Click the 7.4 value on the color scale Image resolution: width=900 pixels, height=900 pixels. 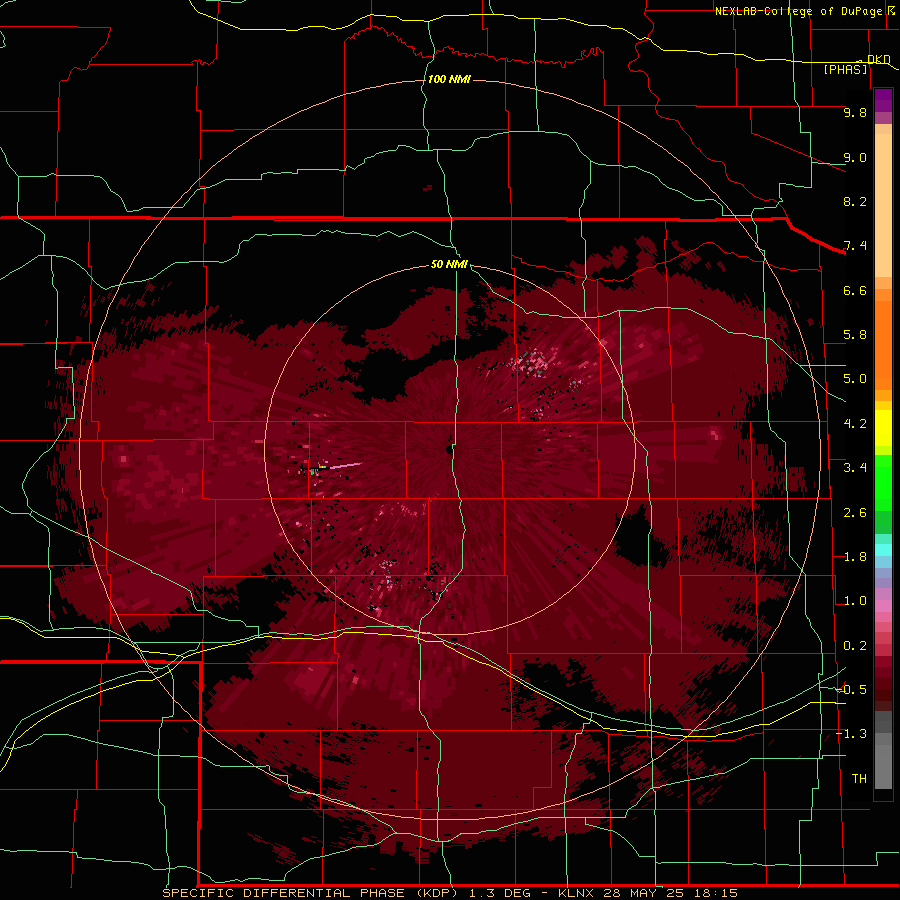(855, 246)
